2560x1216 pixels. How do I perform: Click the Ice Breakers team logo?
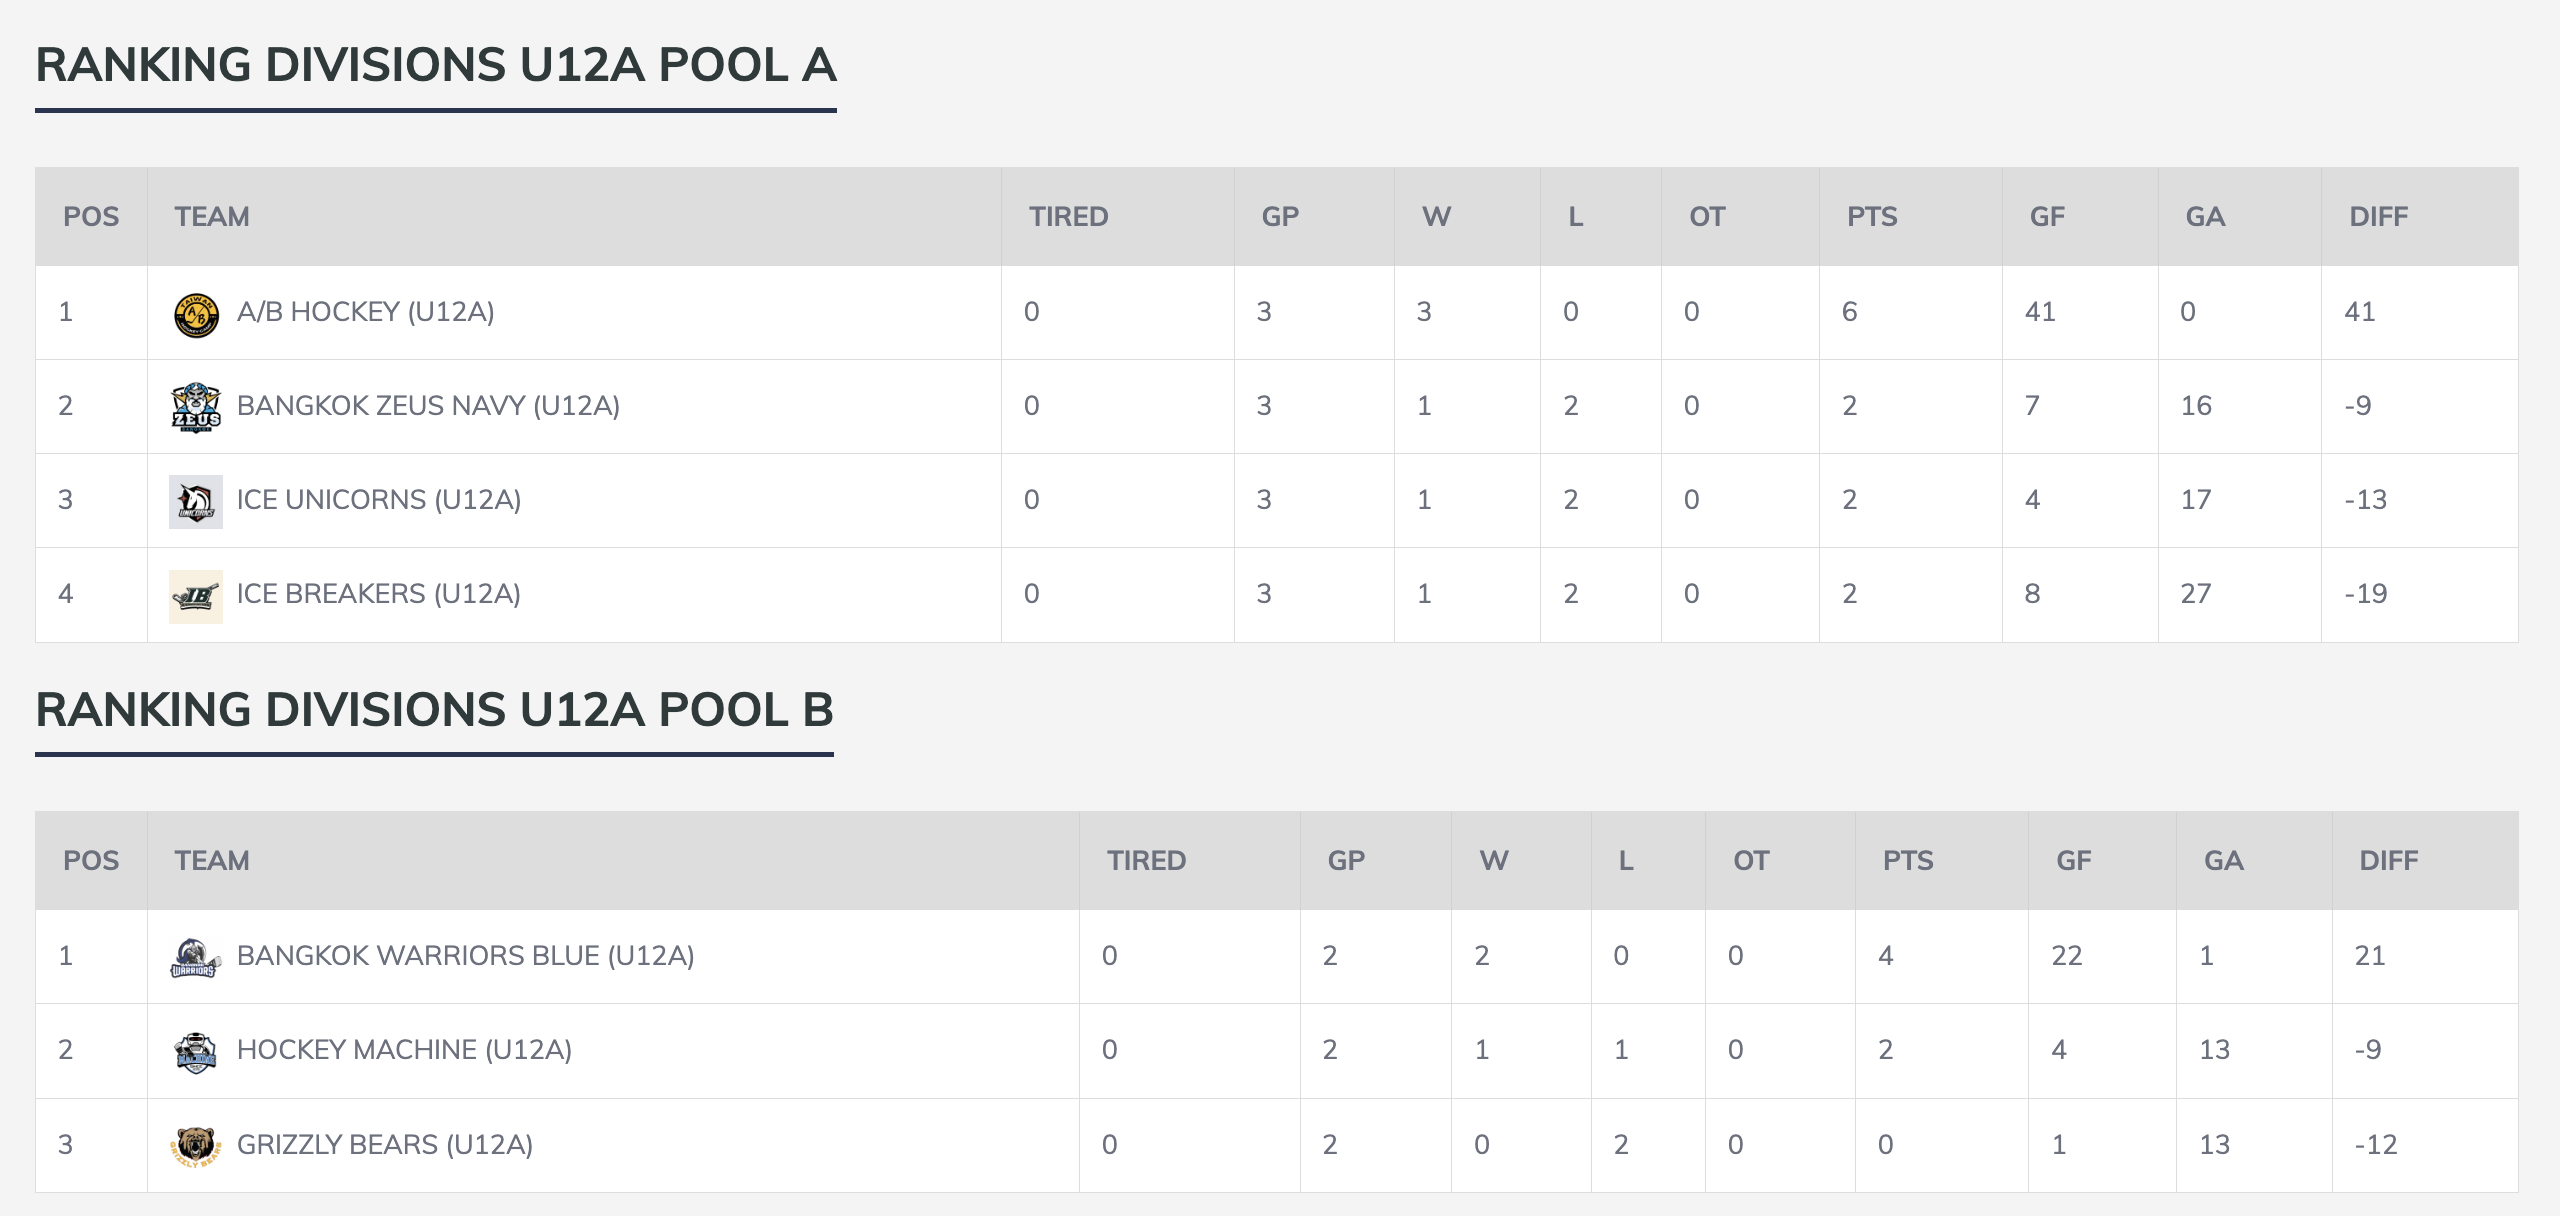pos(196,596)
